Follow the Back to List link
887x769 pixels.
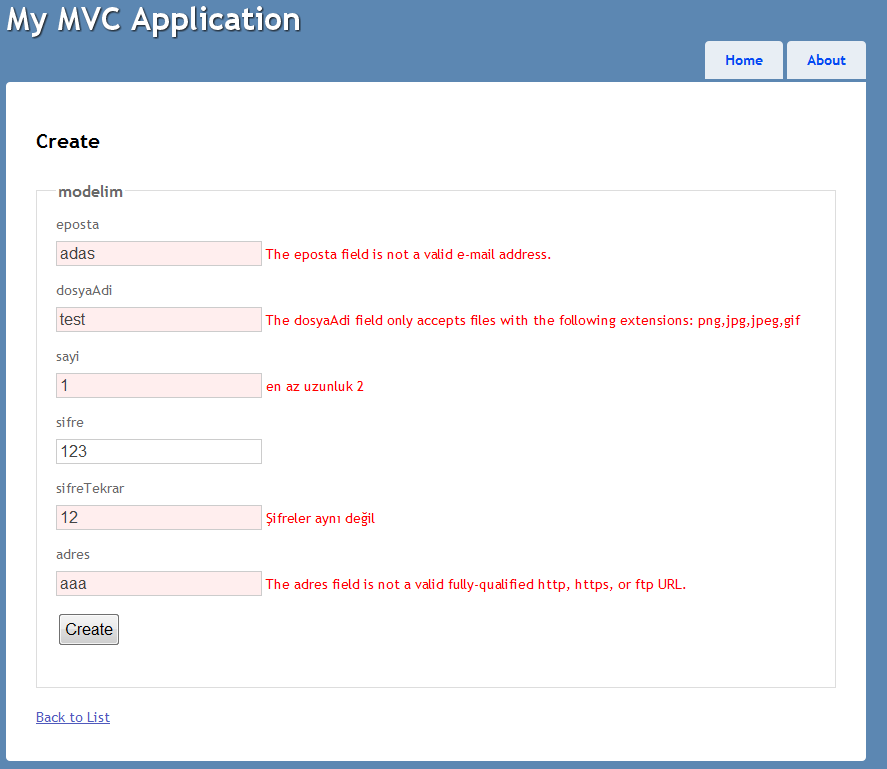pyautogui.click(x=73, y=717)
